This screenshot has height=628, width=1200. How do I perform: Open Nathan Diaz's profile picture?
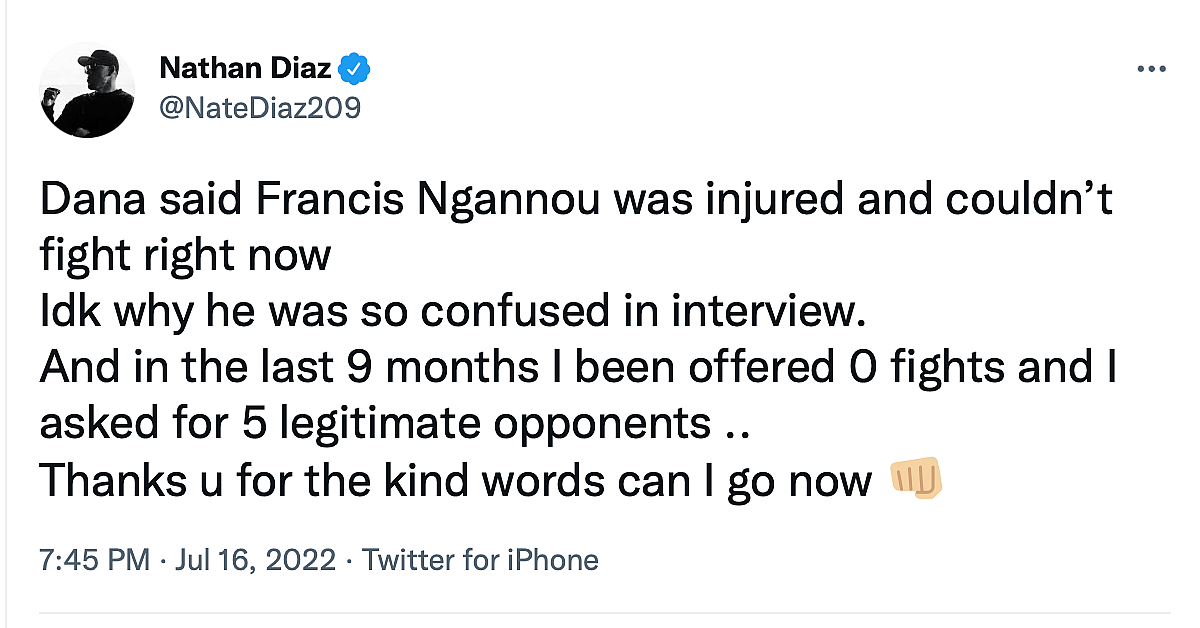point(88,90)
